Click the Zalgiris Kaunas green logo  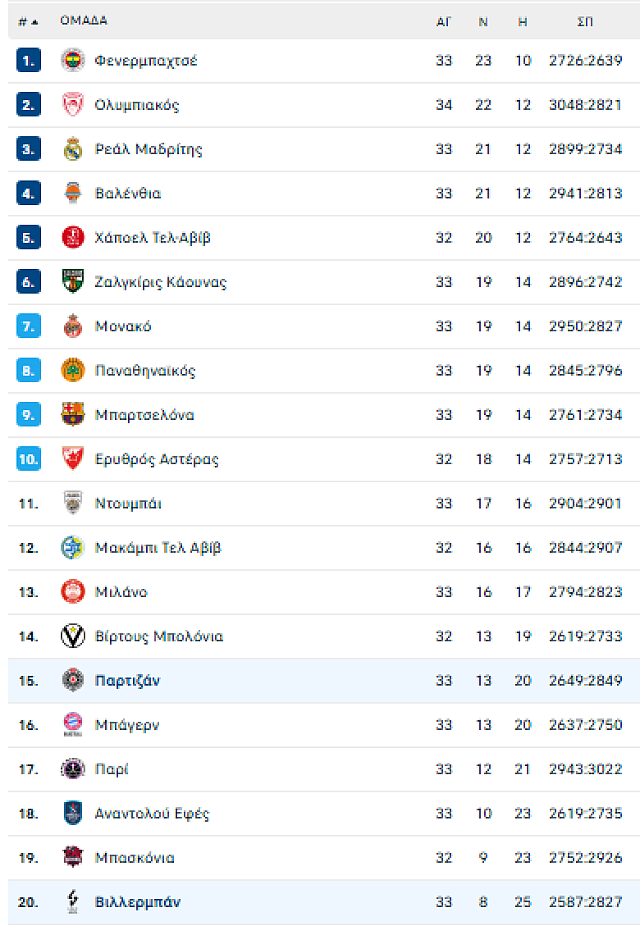click(73, 282)
